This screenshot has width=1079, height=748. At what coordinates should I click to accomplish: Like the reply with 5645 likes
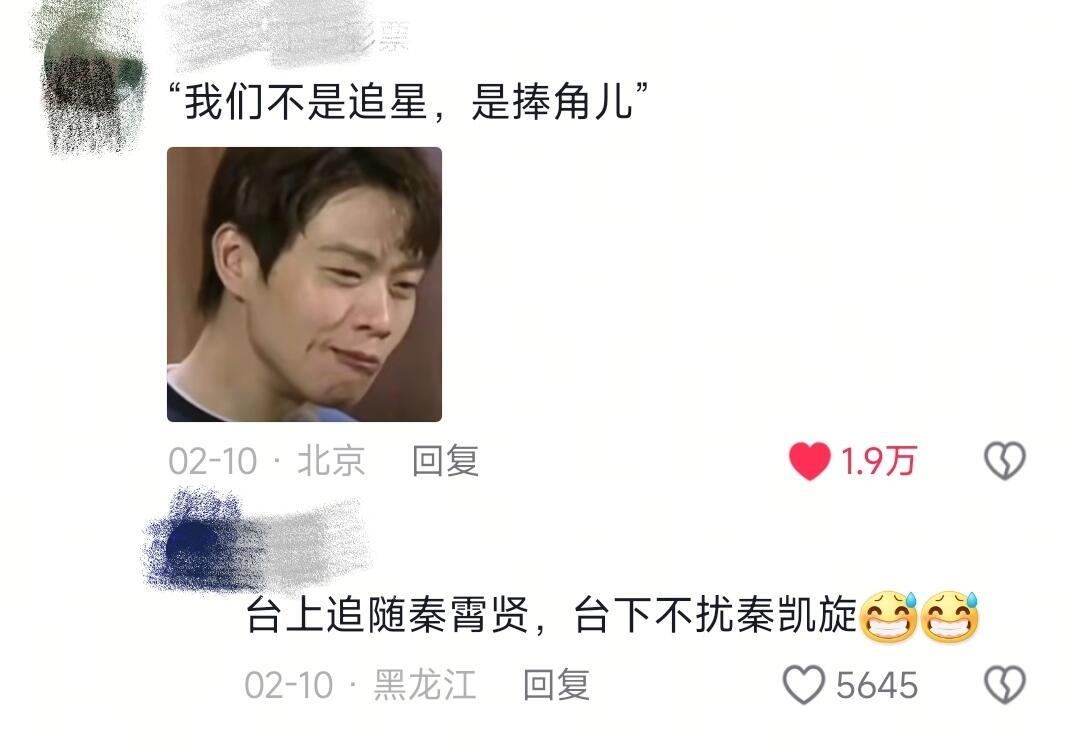click(x=804, y=685)
